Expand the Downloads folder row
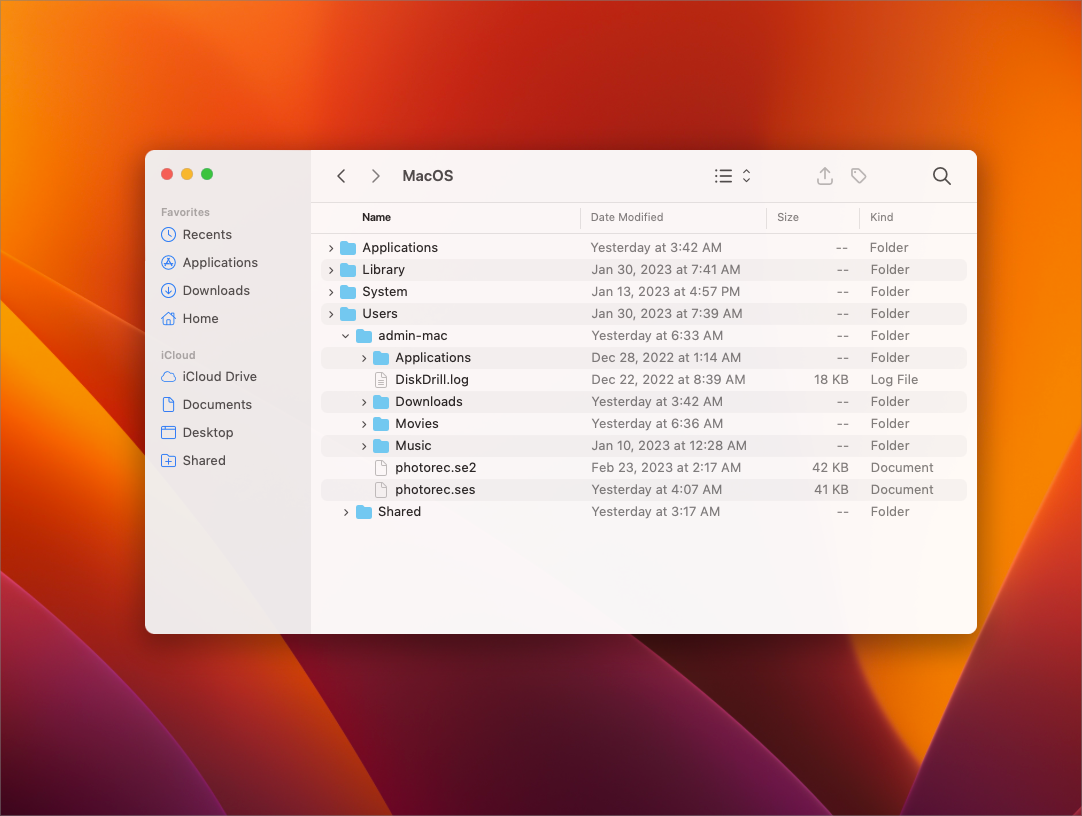This screenshot has width=1082, height=816. tap(364, 402)
